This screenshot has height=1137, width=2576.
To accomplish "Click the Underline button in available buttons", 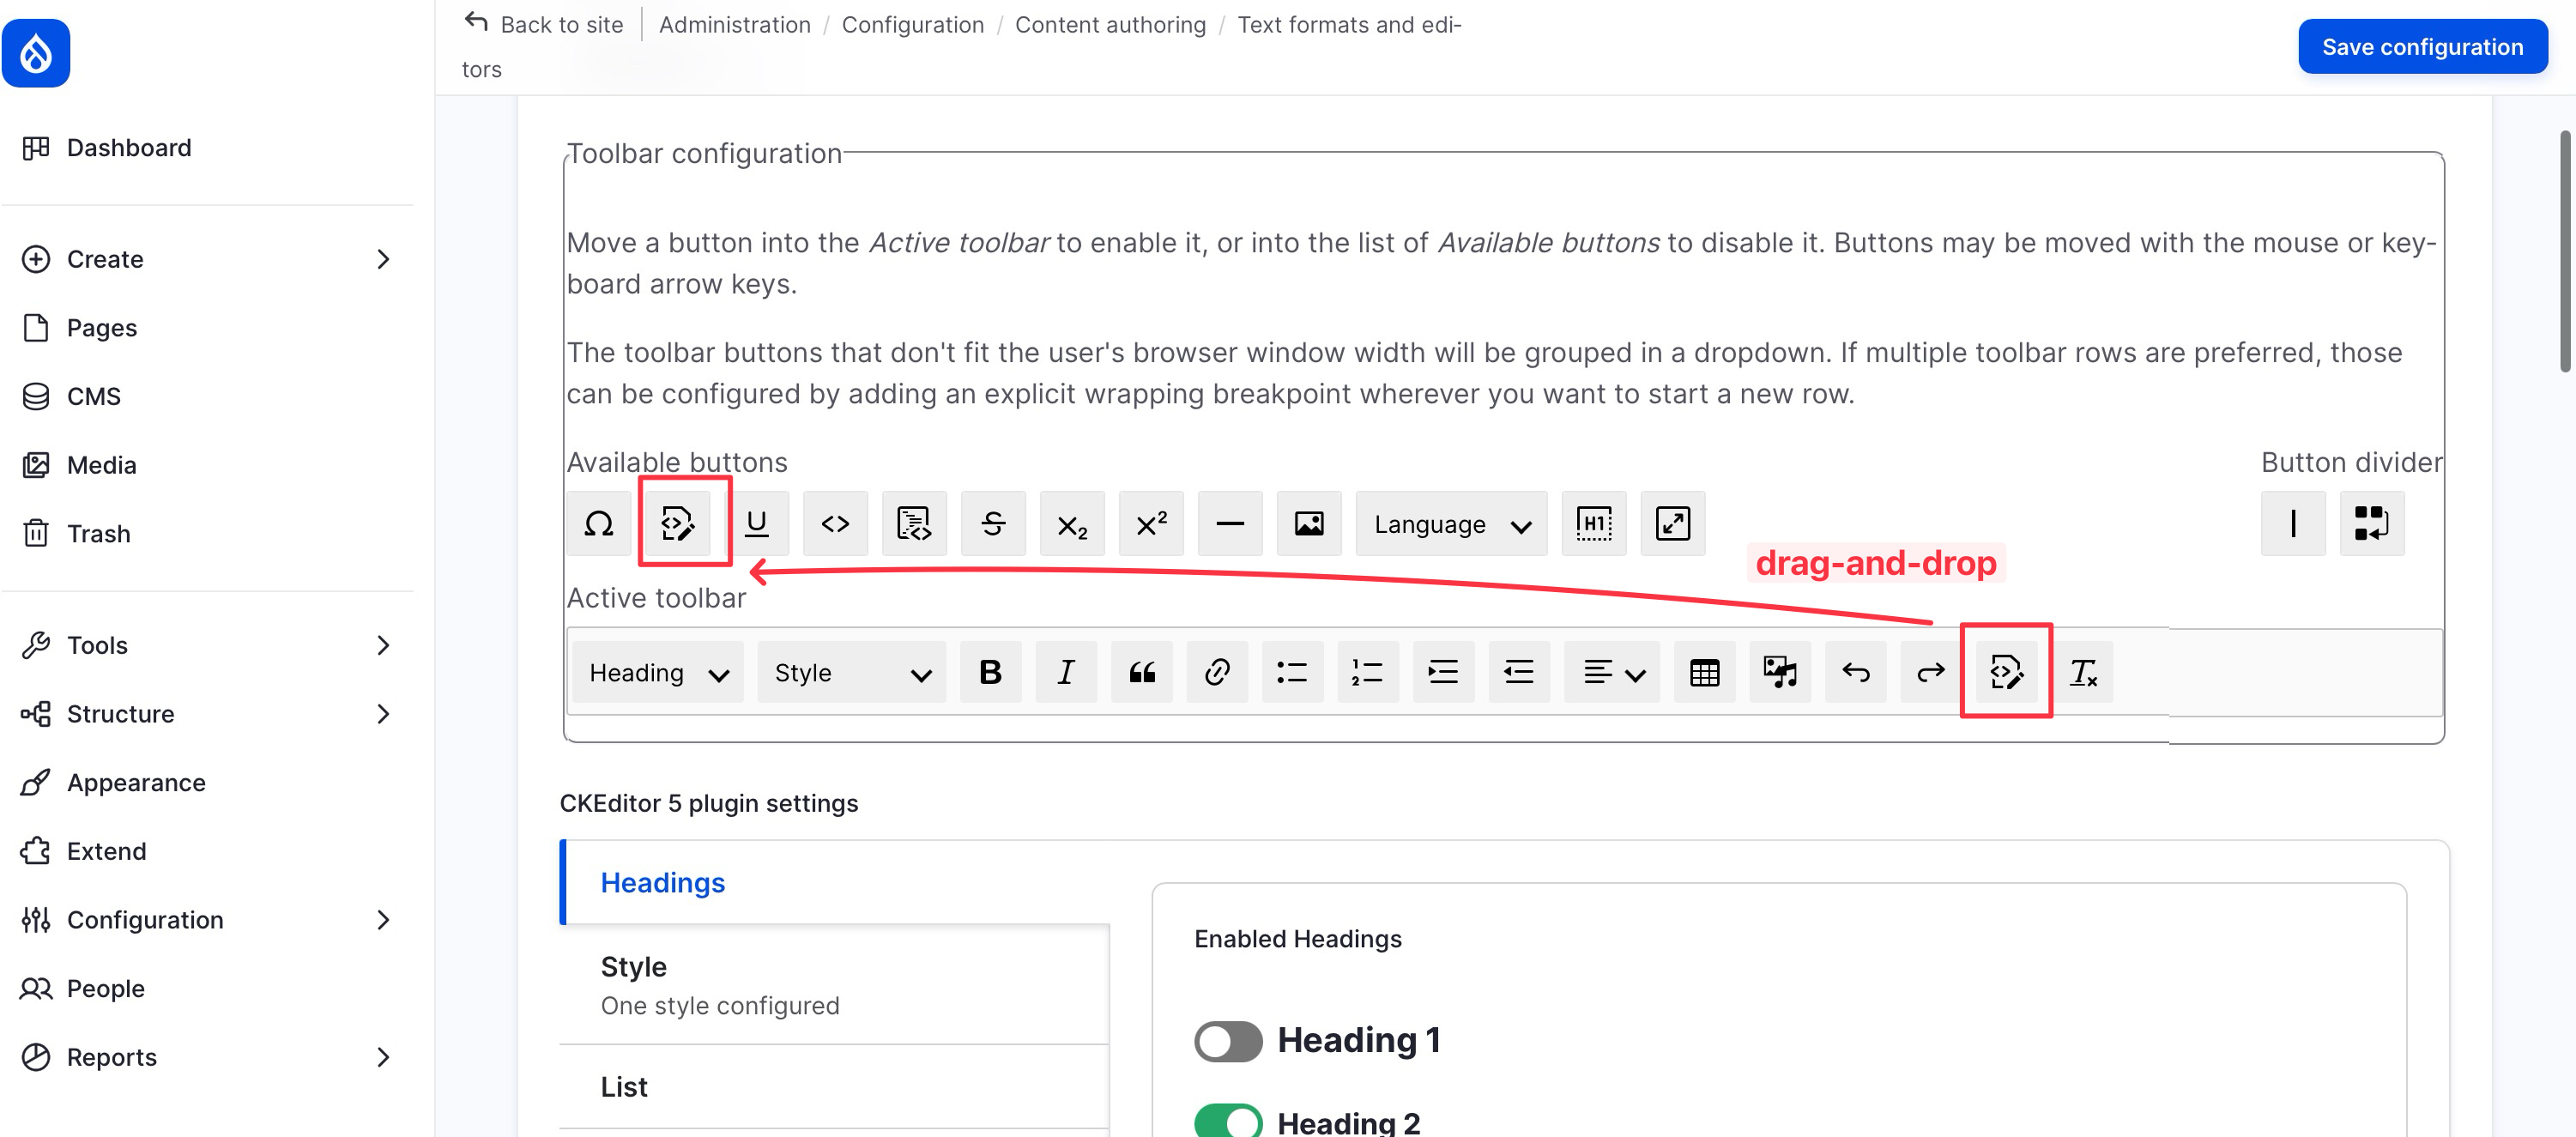I will [757, 523].
